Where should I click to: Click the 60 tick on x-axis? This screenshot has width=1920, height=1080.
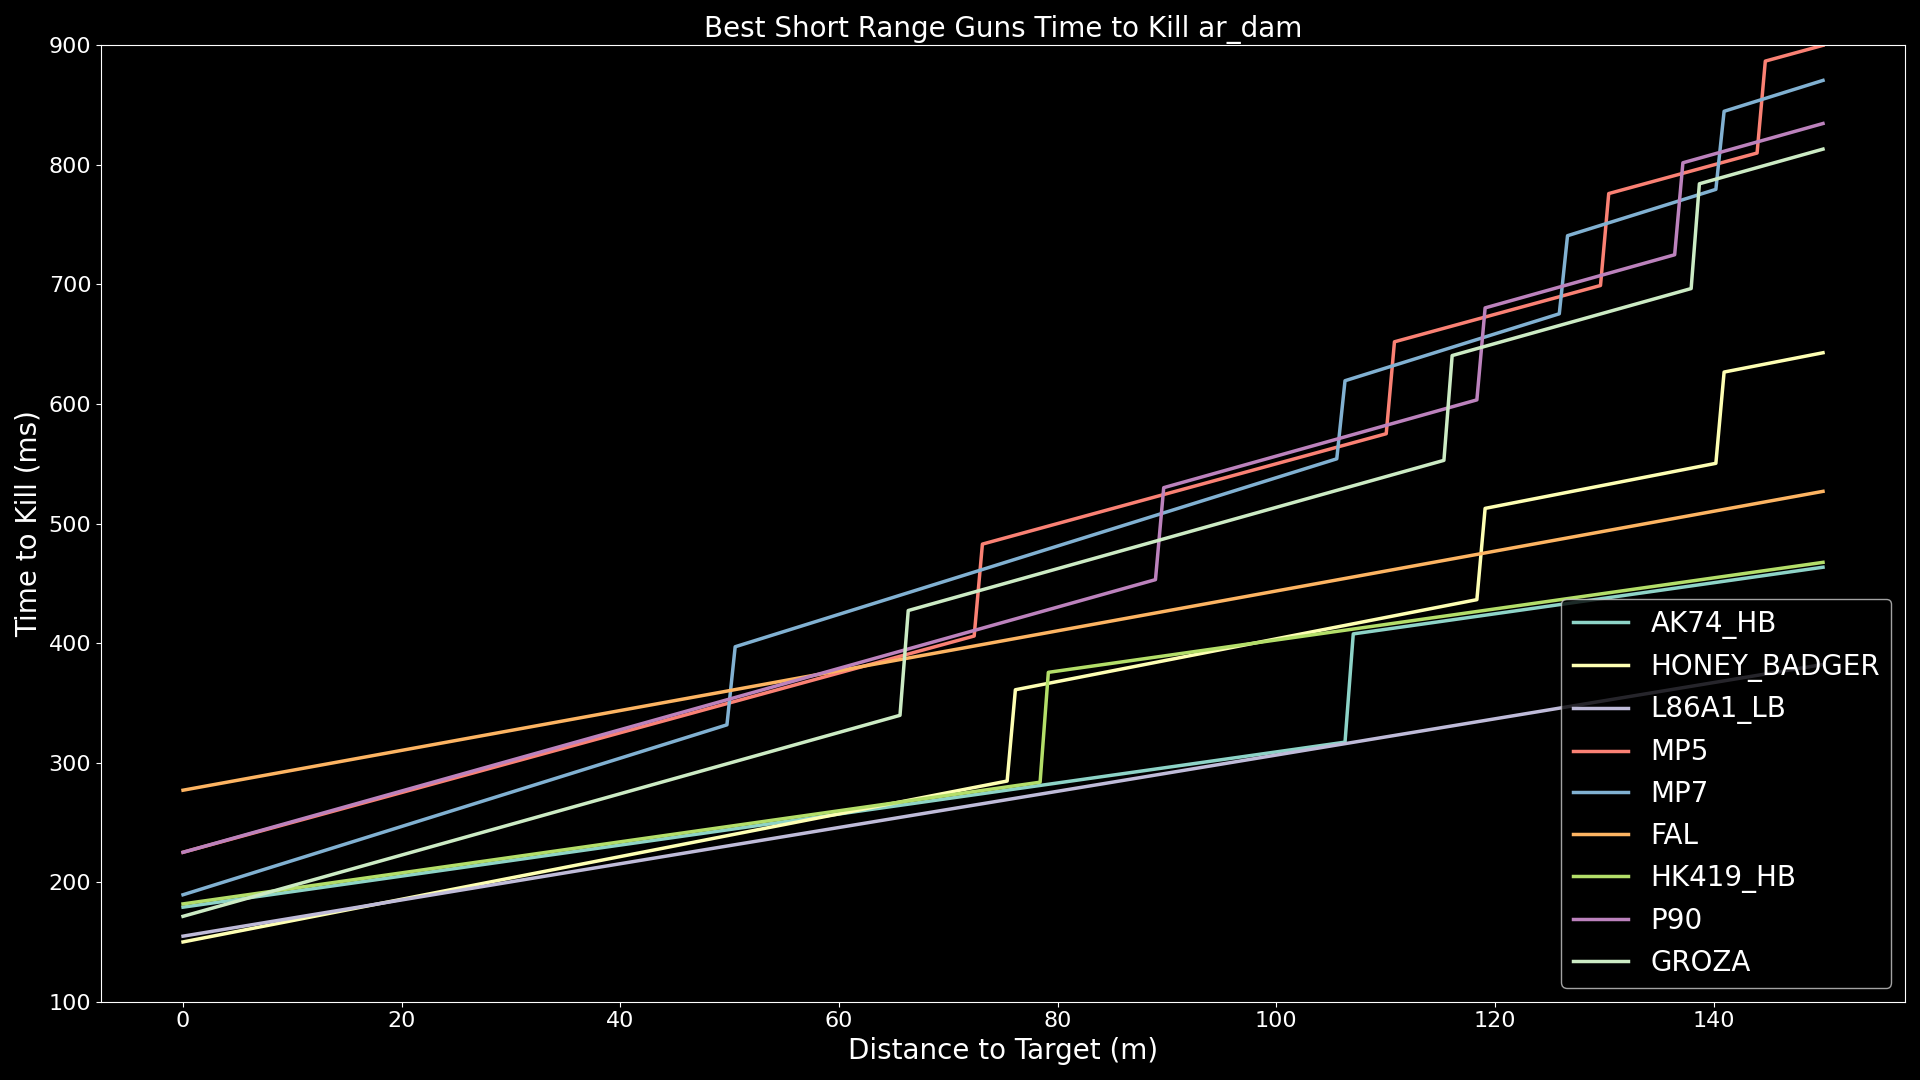click(838, 1020)
